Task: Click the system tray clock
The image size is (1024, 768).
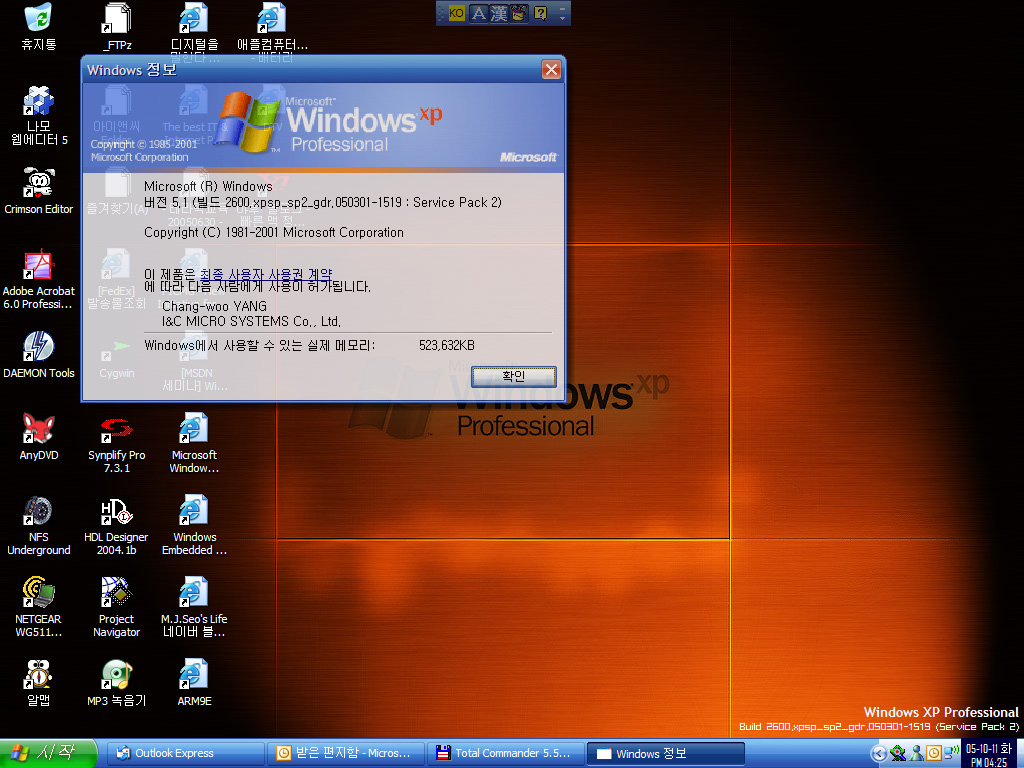Action: point(988,753)
